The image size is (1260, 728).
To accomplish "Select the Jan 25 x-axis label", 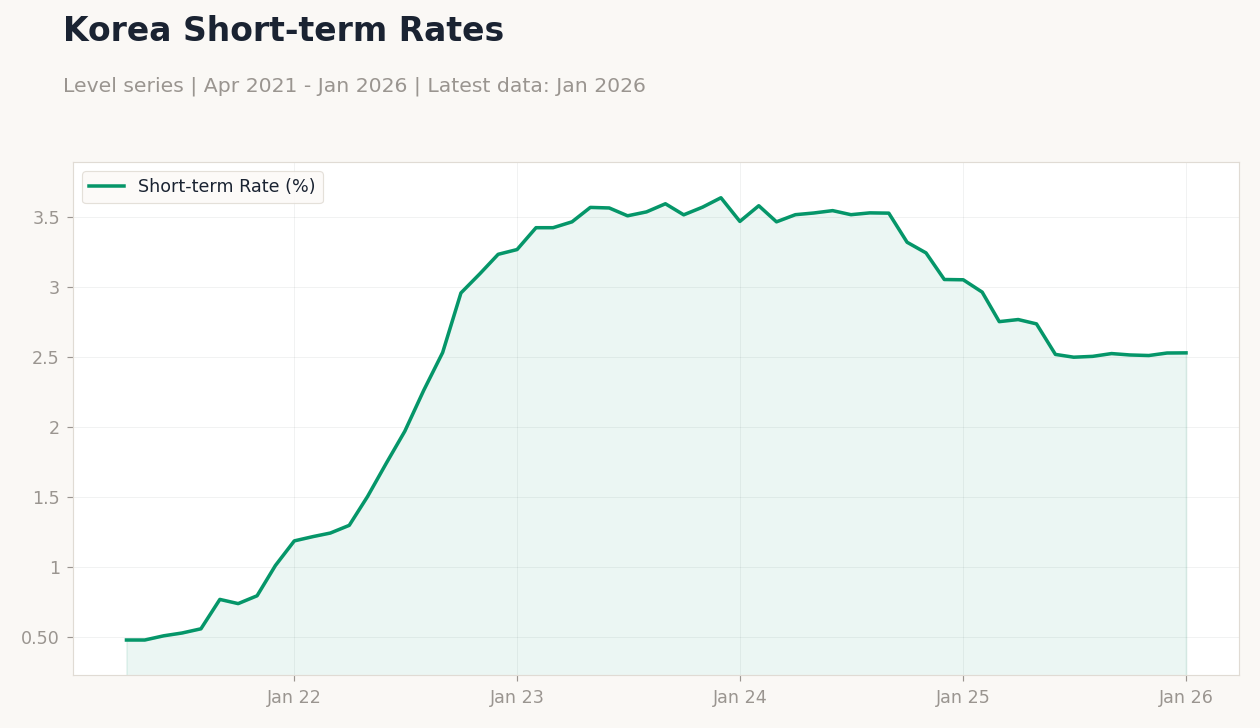I will coord(963,698).
